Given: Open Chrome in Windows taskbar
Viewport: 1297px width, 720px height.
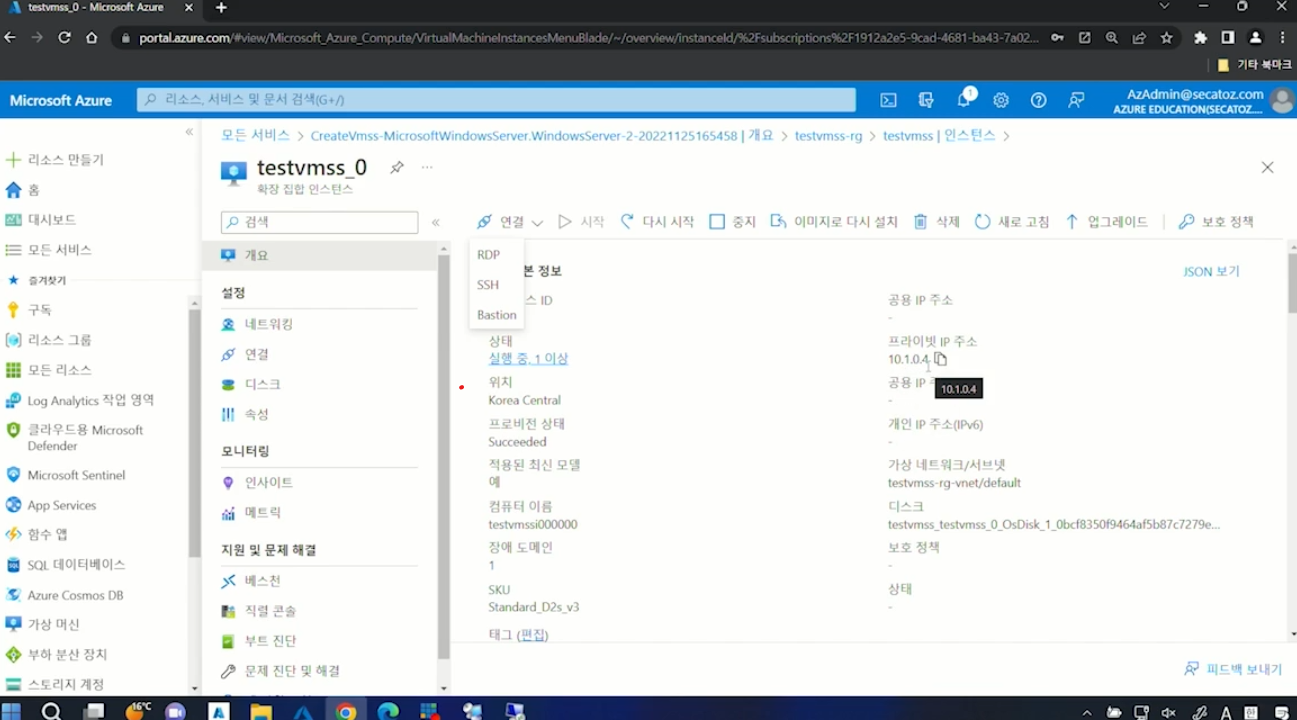Looking at the screenshot, I should 345,711.
